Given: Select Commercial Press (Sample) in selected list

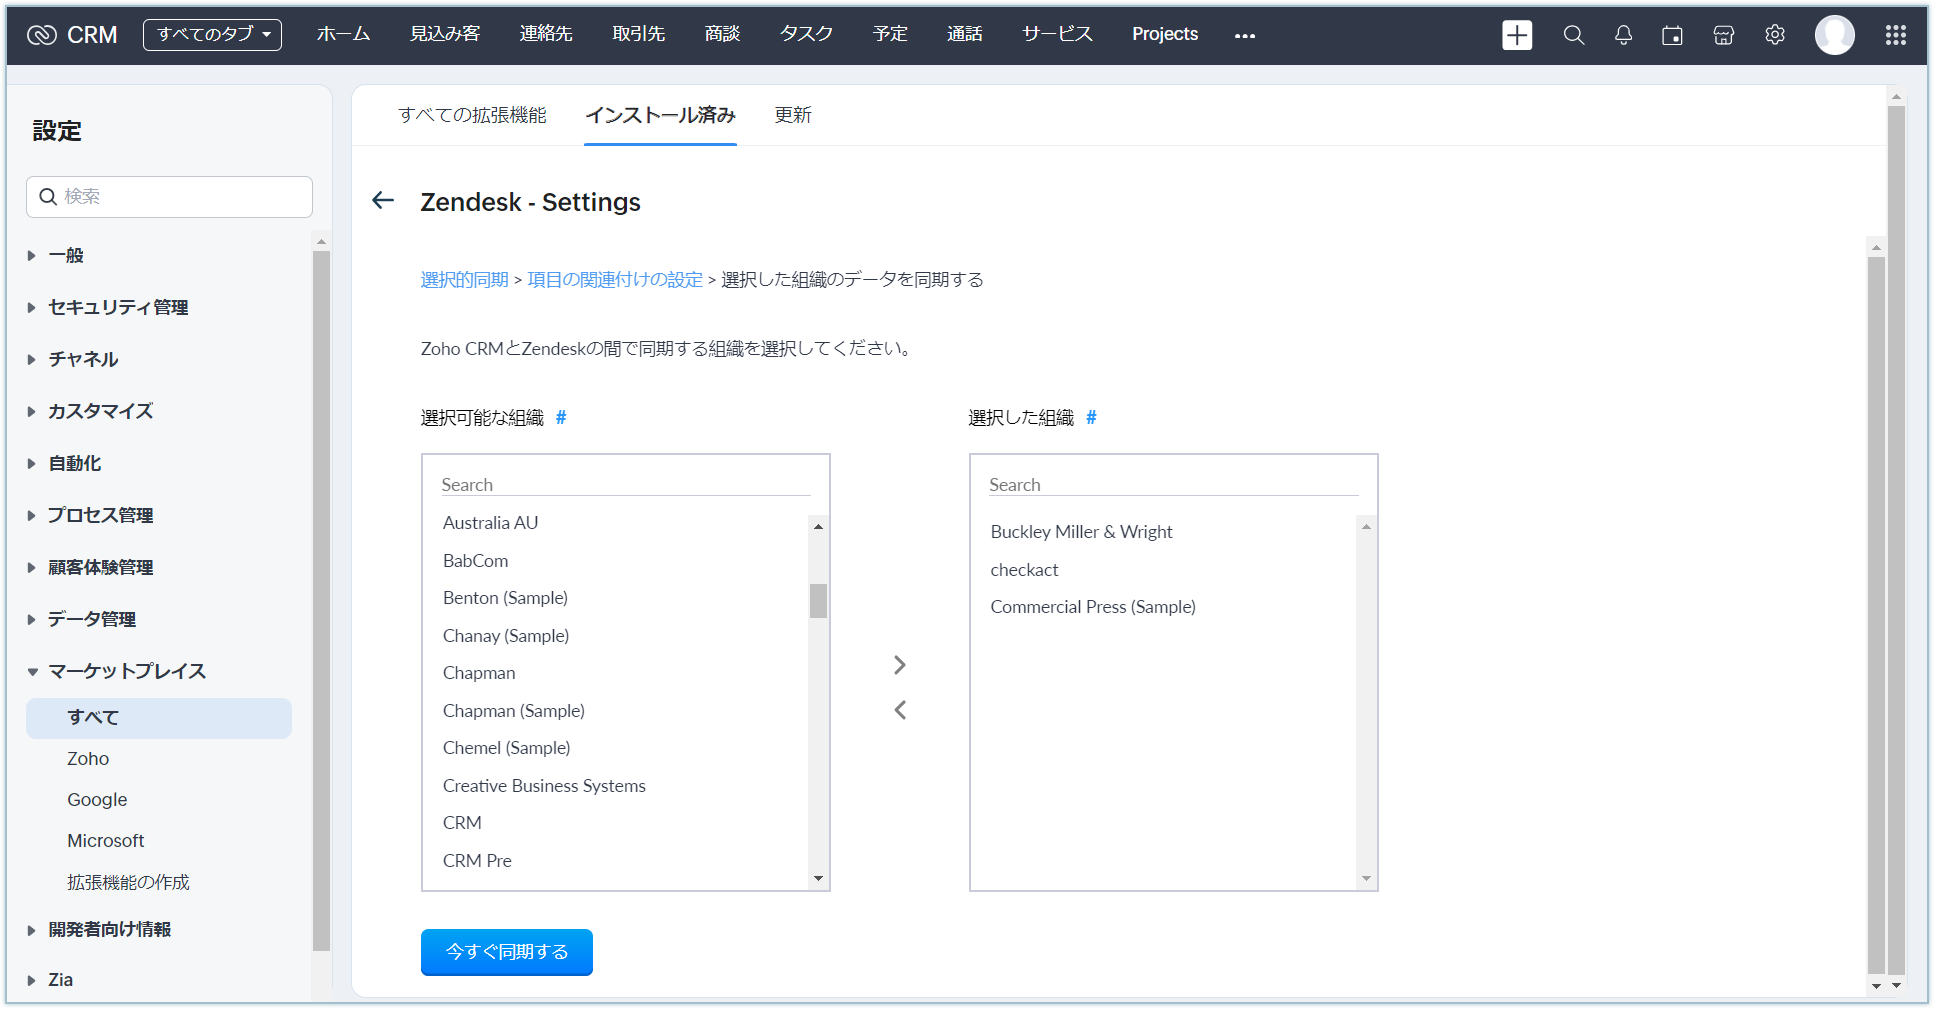Looking at the screenshot, I should [1093, 607].
